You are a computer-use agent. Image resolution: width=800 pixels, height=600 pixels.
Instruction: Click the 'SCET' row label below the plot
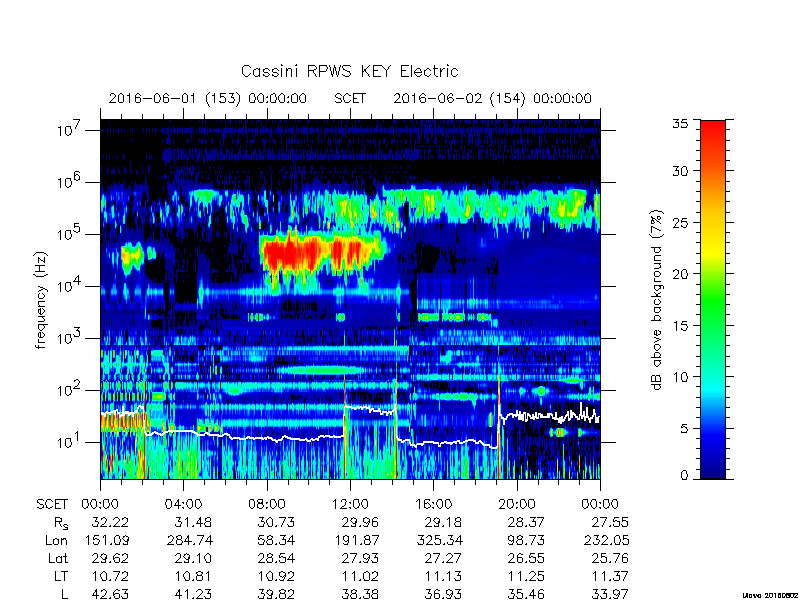click(52, 505)
